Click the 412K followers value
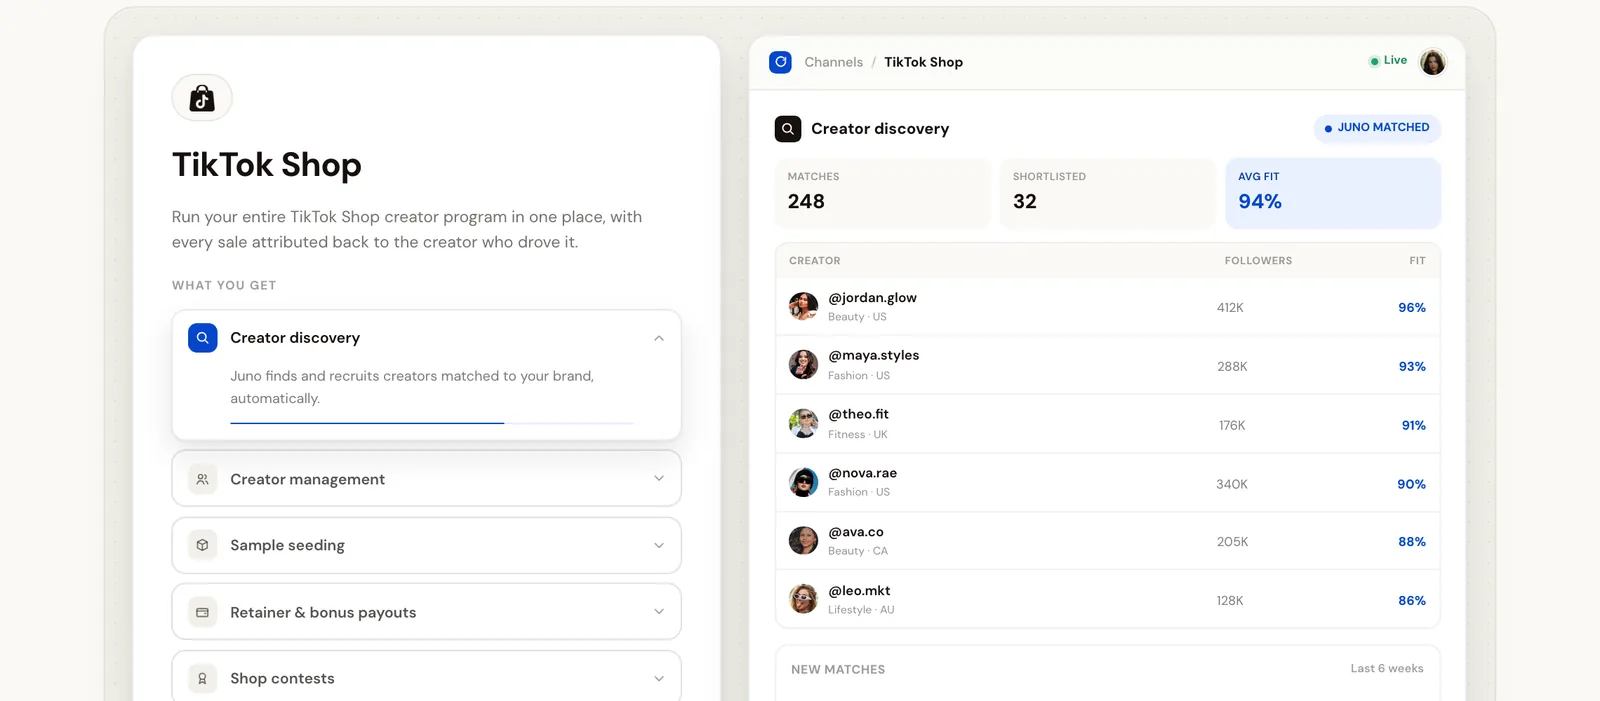Image resolution: width=1600 pixels, height=701 pixels. click(1230, 308)
